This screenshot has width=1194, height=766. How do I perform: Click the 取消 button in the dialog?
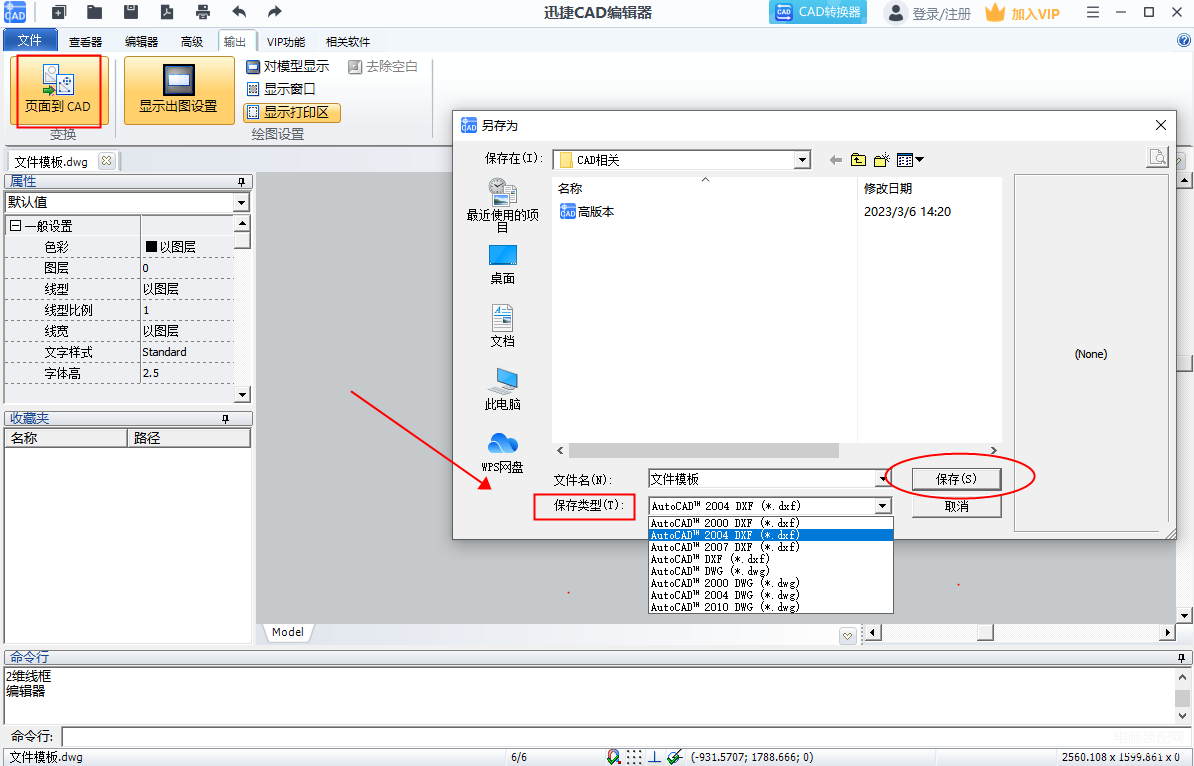click(x=956, y=506)
